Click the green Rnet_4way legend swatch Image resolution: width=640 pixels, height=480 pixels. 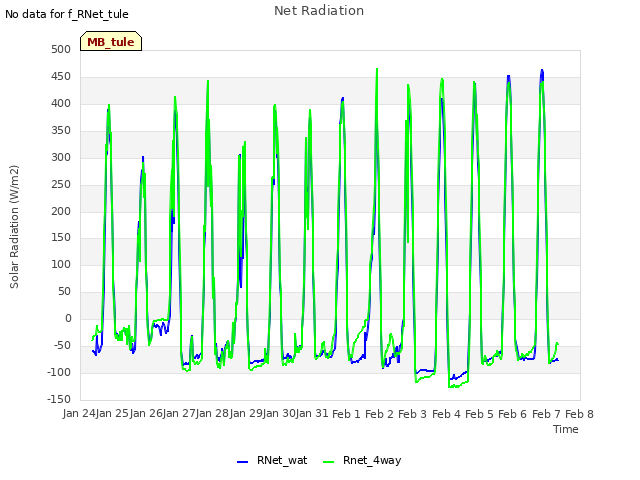[x=329, y=462]
